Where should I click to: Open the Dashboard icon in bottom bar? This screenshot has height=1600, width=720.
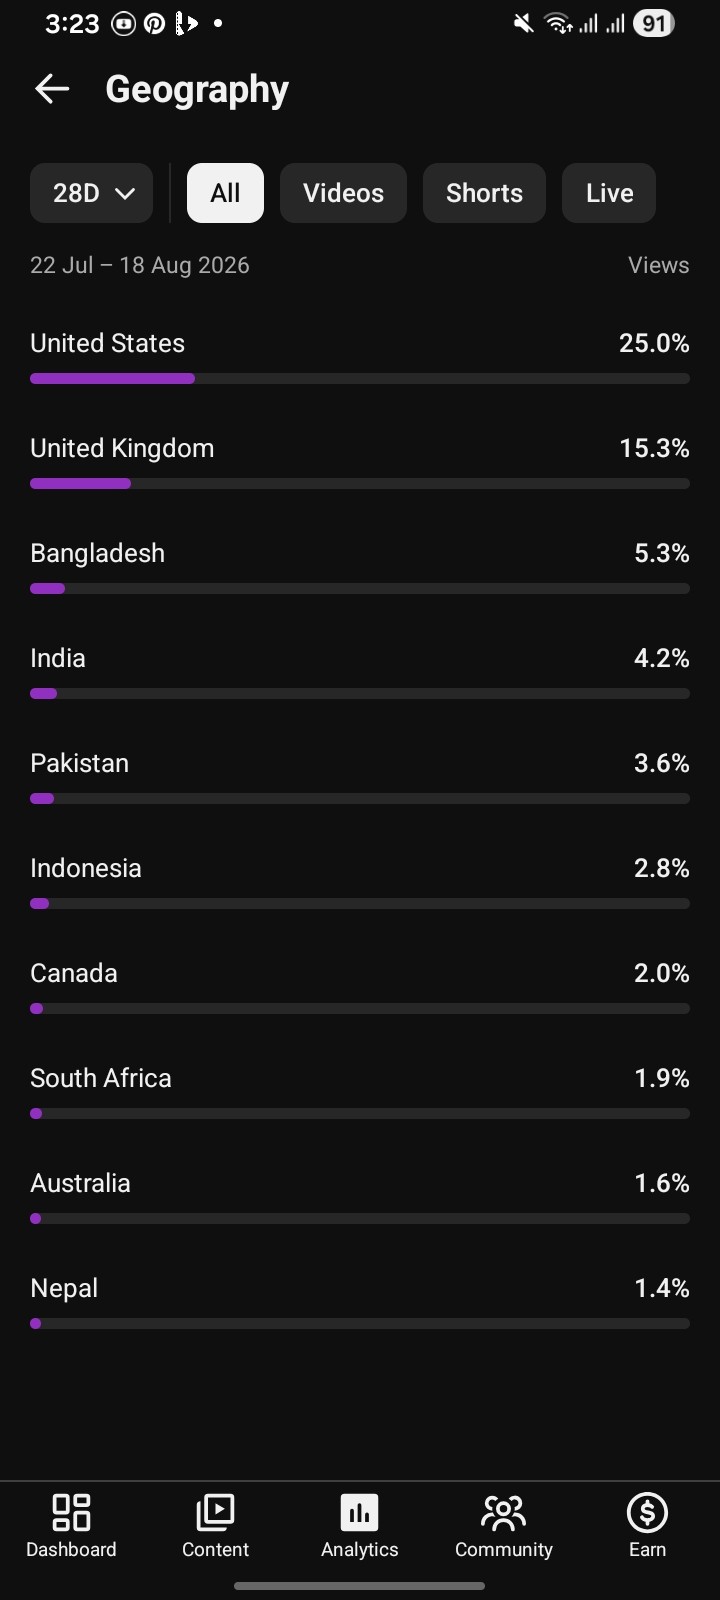(x=71, y=1513)
